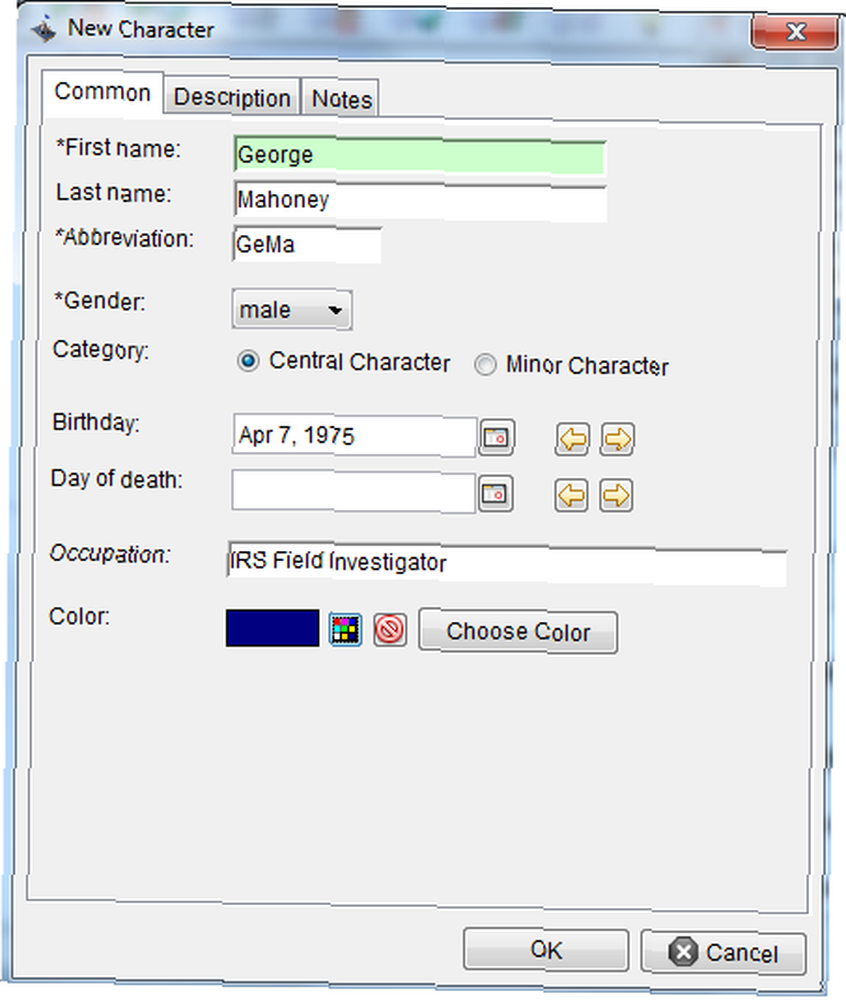Click the dark blue color swatch
This screenshot has width=846, height=1000.
point(272,628)
